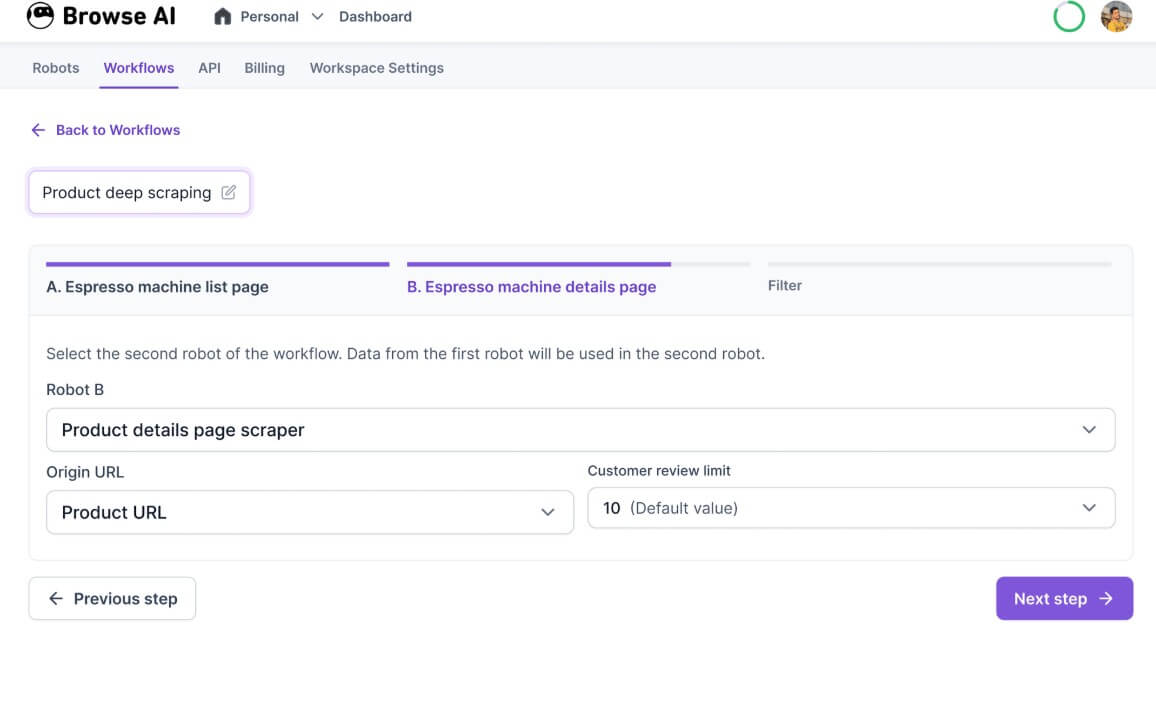
Task: Click the back arrow icon before Back to Workflows
Action: coord(38,130)
